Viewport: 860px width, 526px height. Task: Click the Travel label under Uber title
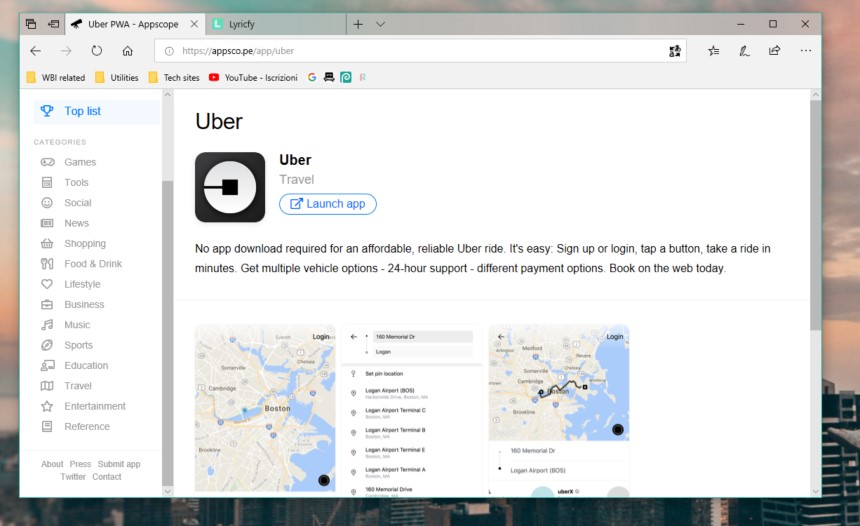[297, 179]
